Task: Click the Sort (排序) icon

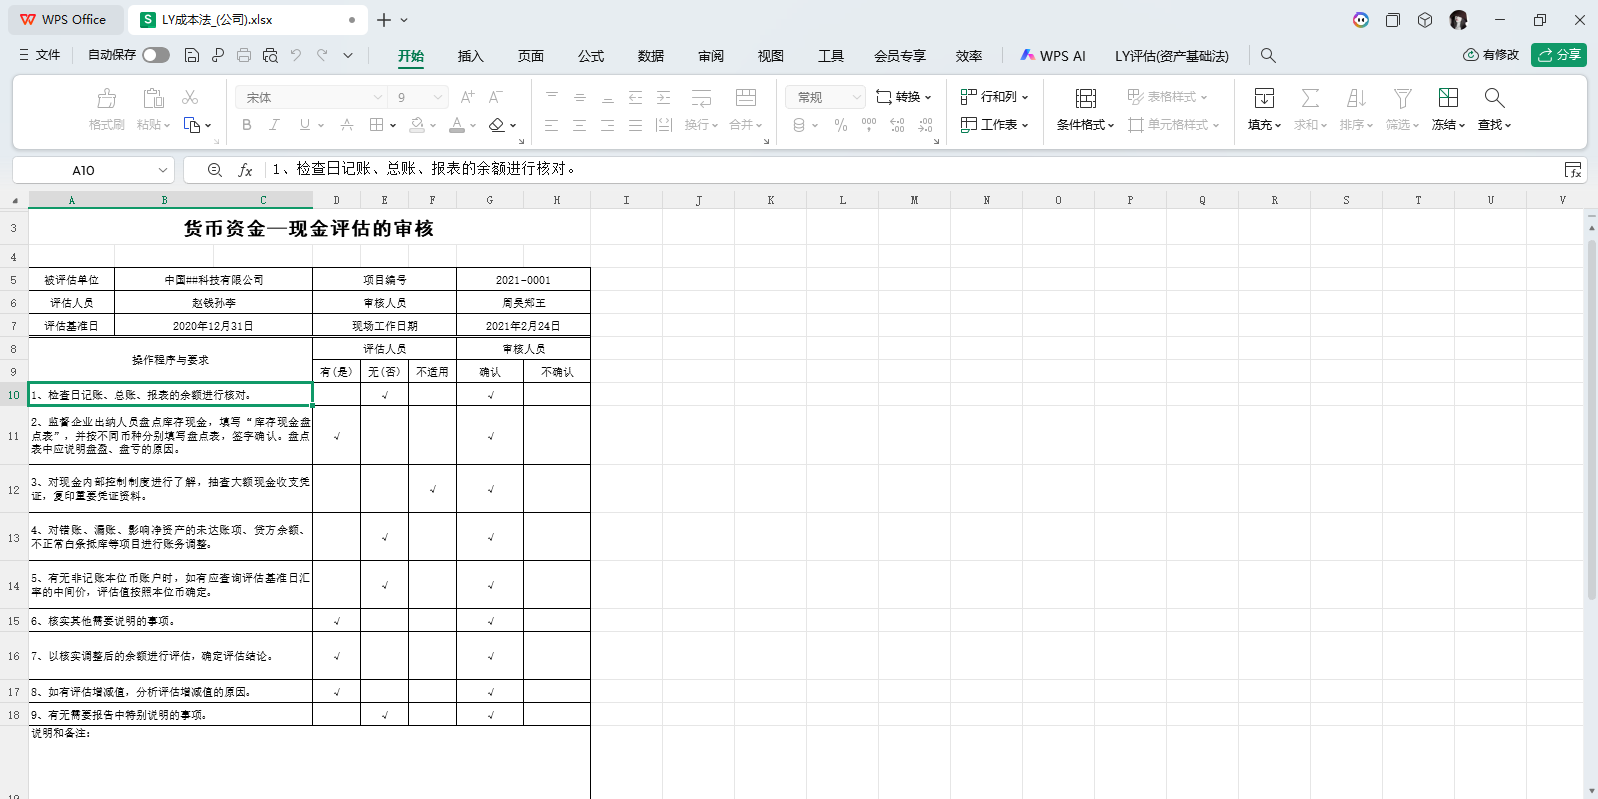Action: pyautogui.click(x=1356, y=97)
